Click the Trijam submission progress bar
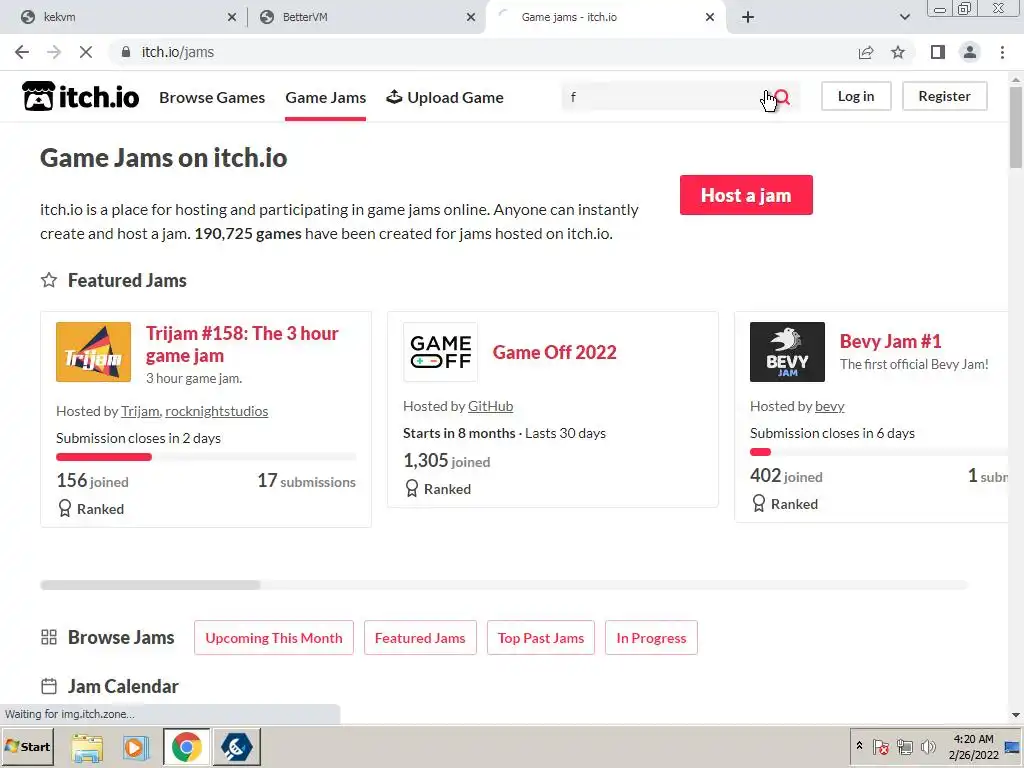The height and width of the screenshot is (768, 1024). (x=206, y=457)
